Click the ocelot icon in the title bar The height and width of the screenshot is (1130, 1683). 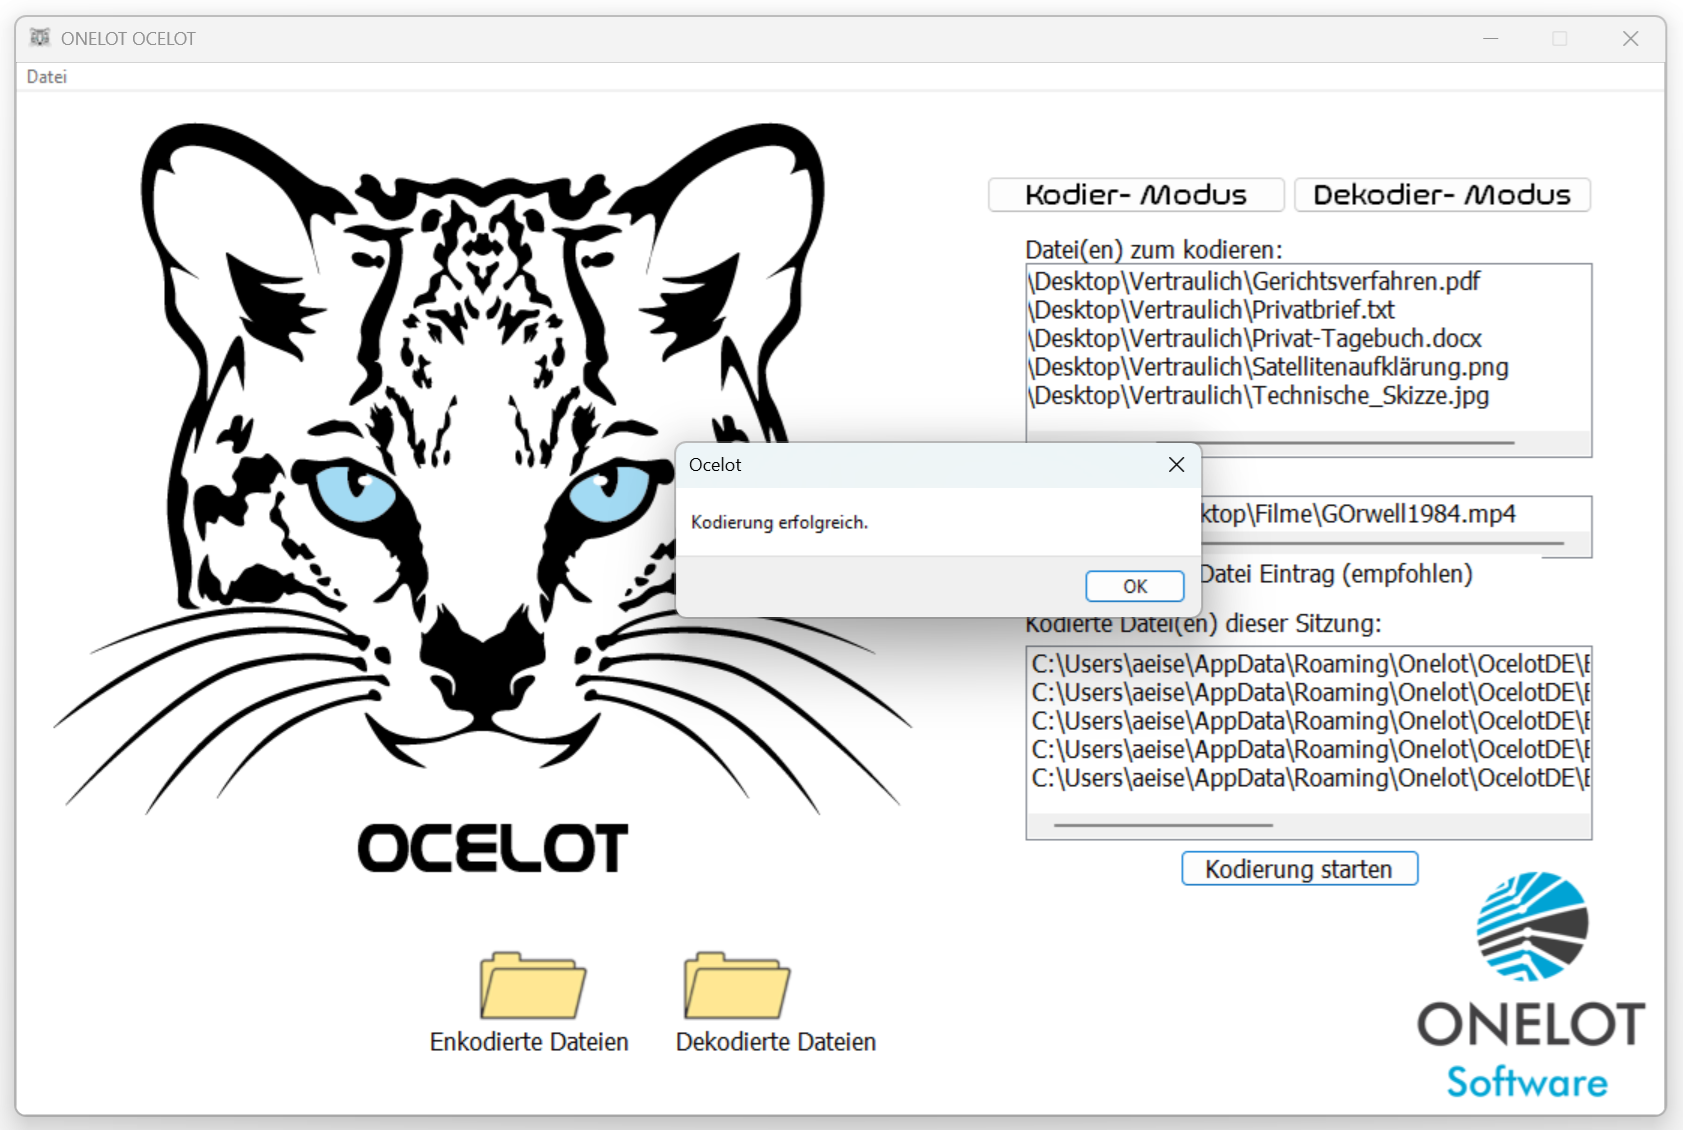coord(41,38)
